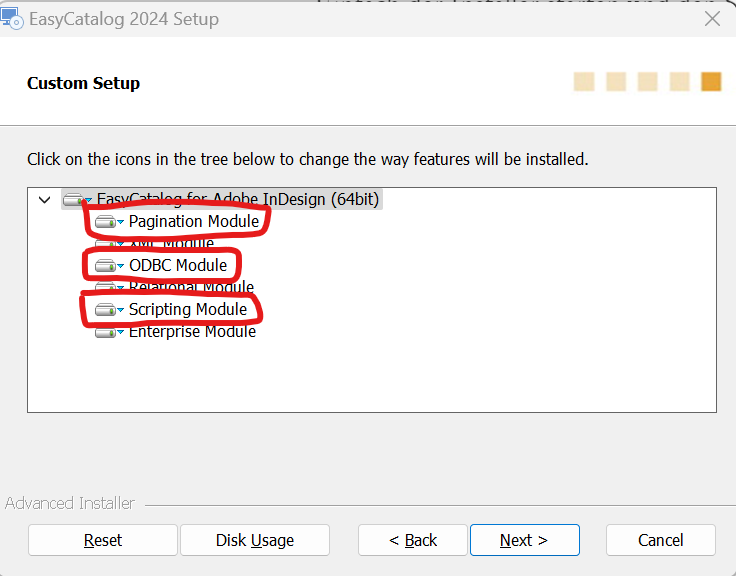Click the Disk Usage button

coord(255,540)
